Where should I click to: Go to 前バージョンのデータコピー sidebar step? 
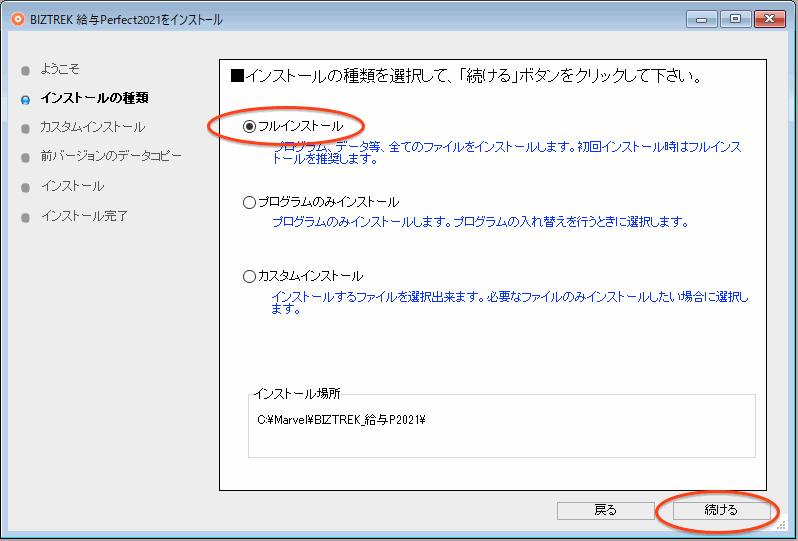(x=111, y=156)
